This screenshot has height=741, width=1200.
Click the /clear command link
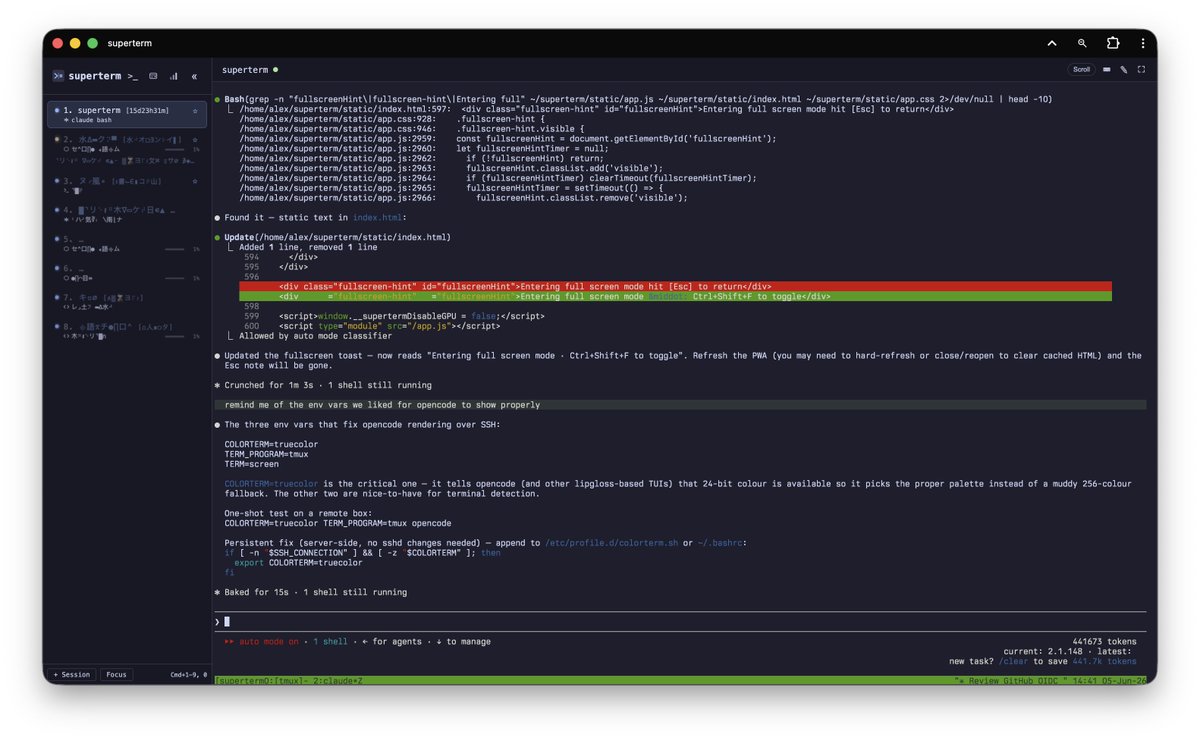(x=1014, y=661)
